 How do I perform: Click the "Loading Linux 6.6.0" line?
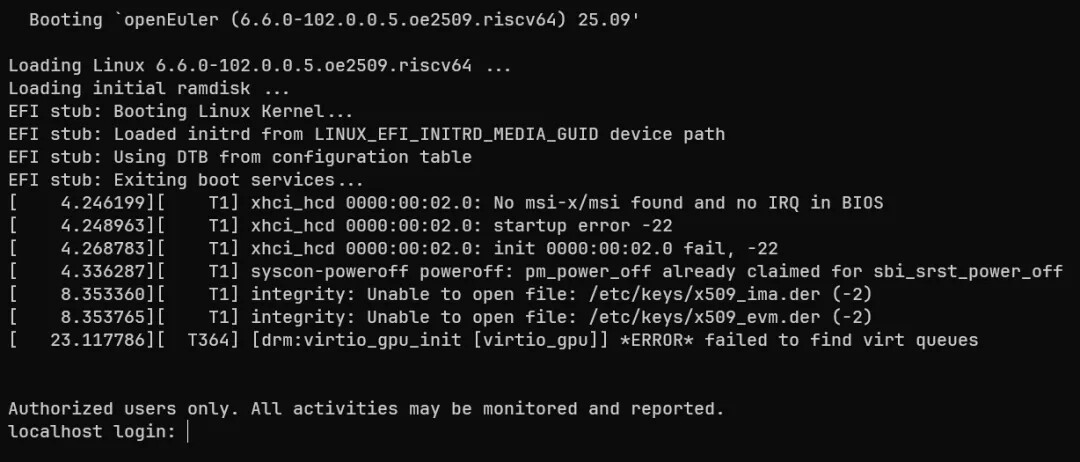[260, 66]
